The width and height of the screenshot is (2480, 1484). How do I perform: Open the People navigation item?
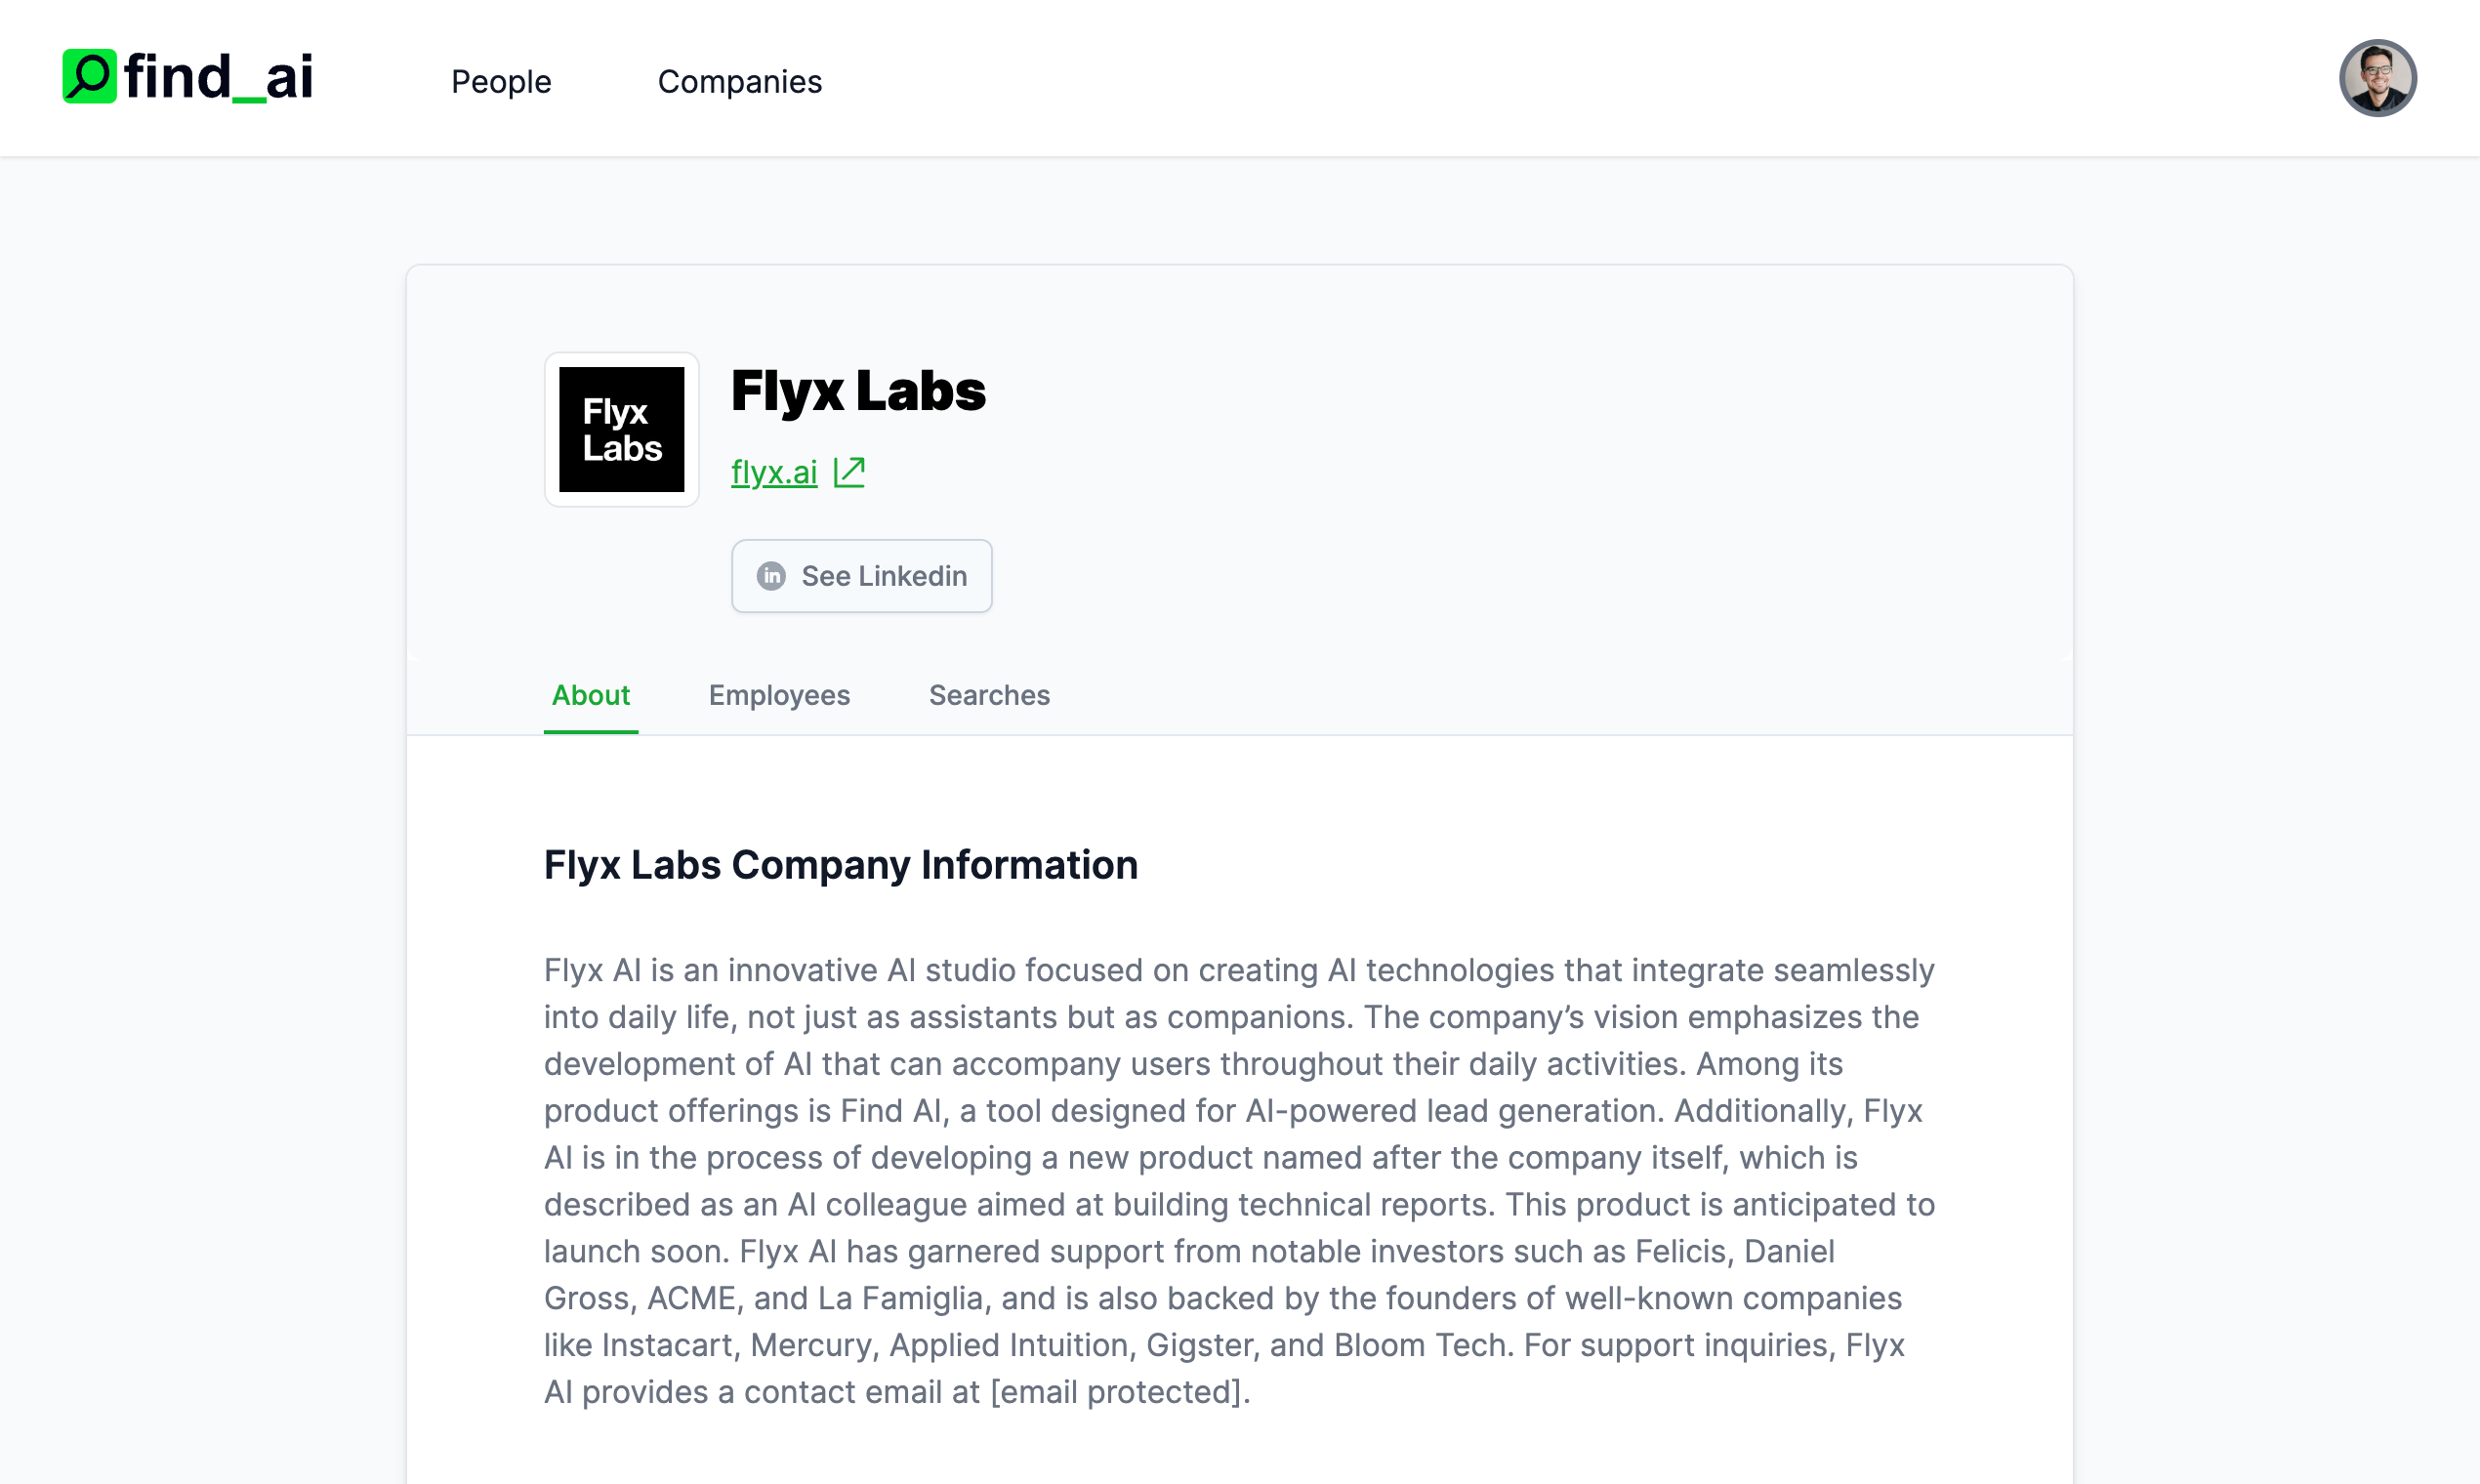coord(501,81)
